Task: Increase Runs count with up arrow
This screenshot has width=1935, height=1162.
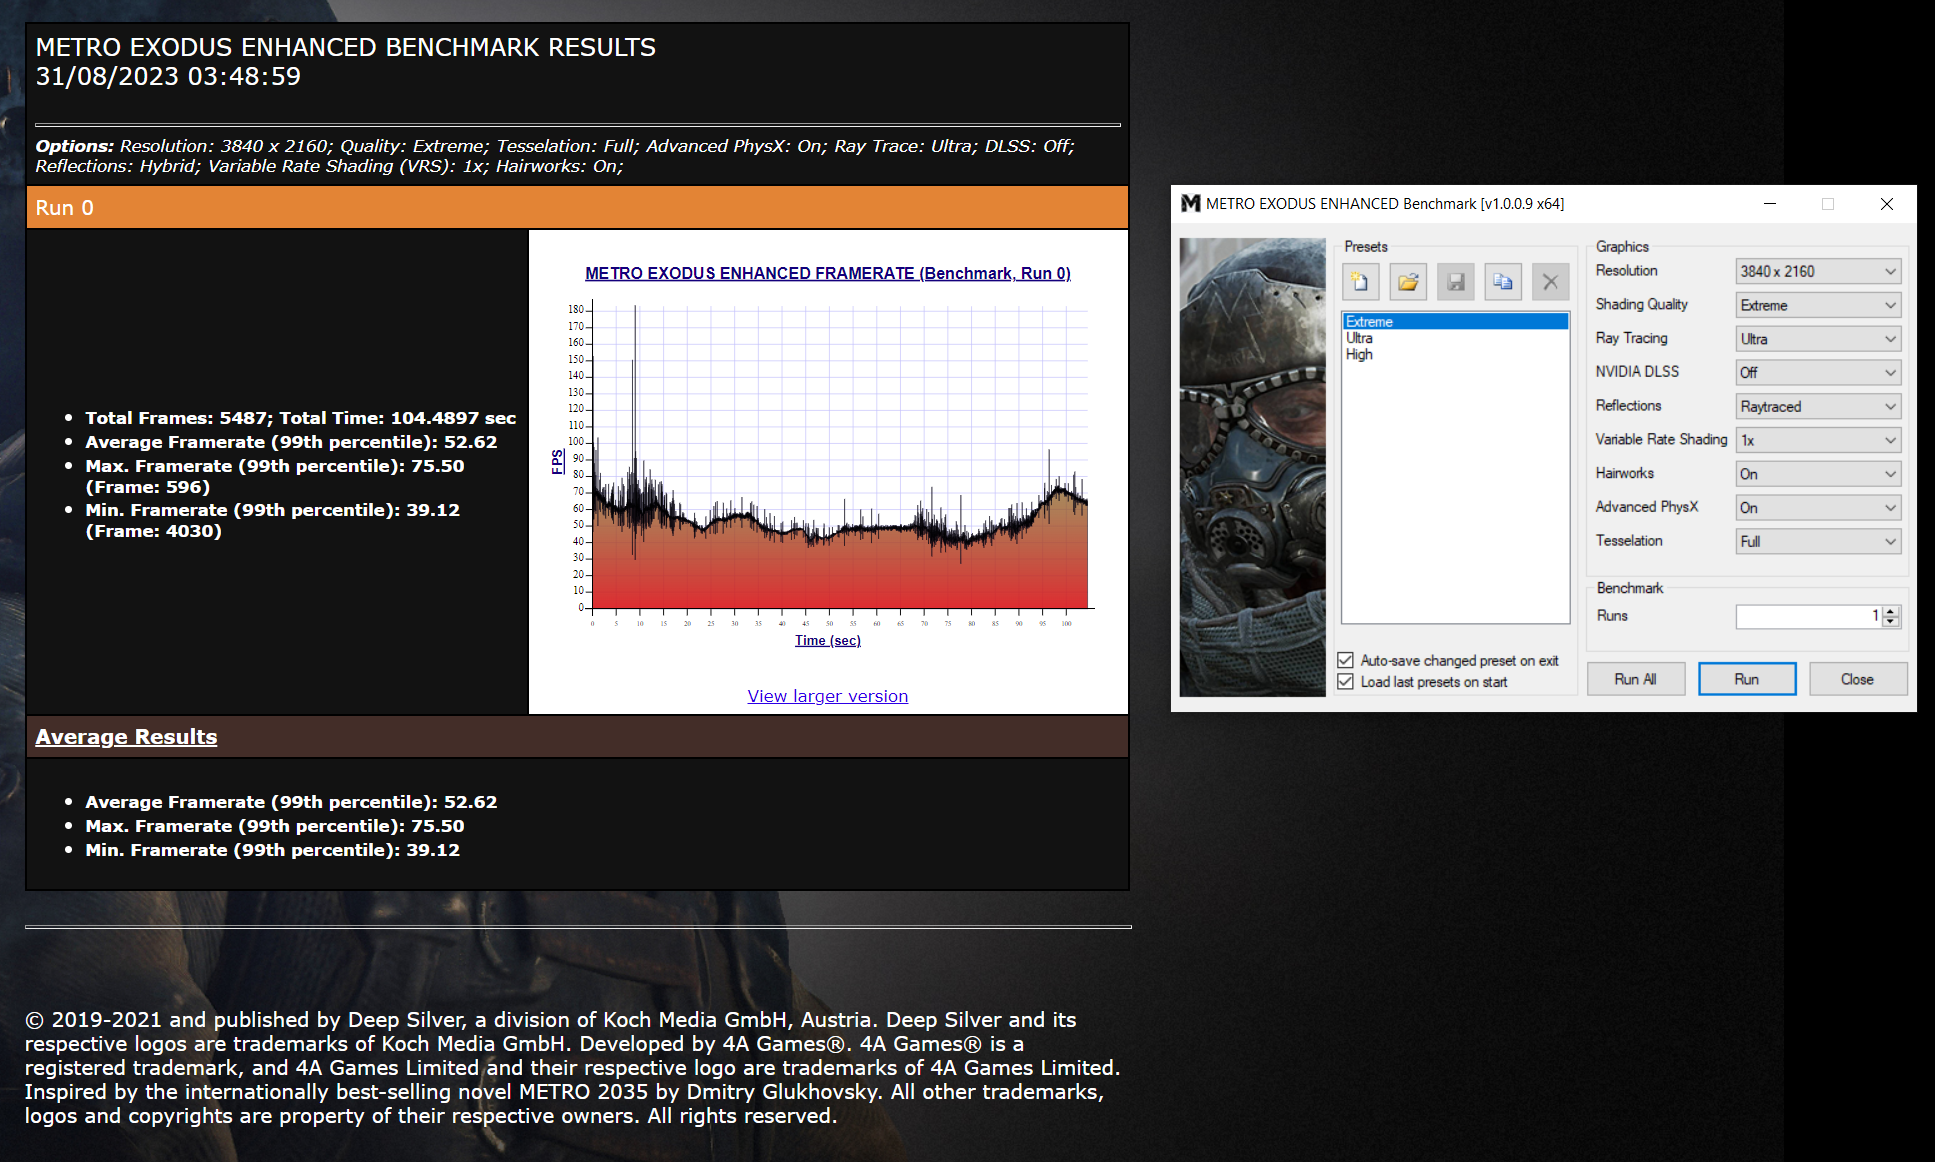Action: (x=1890, y=611)
